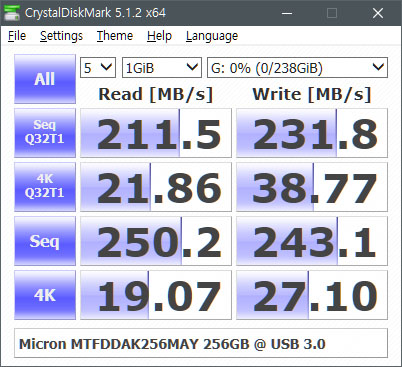The image size is (402, 367).
Task: Open the test size dropdown showing 1GiB
Action: 162,68
